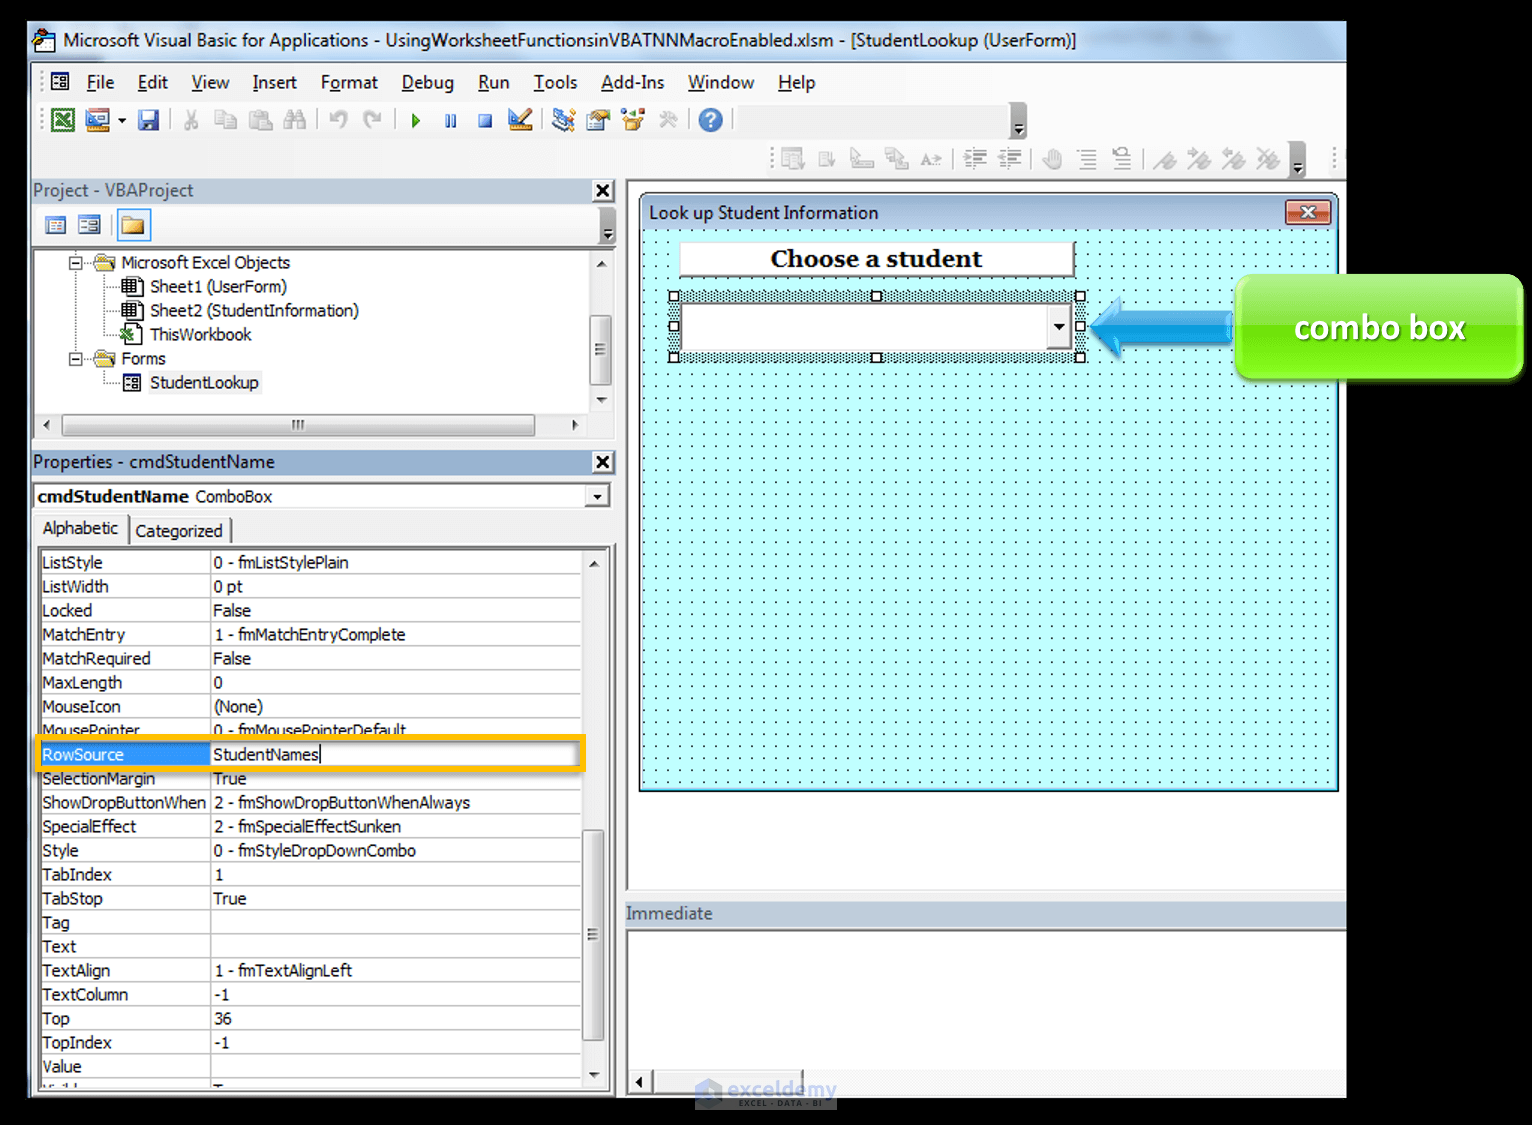Click the Break pause icon
This screenshot has width=1532, height=1125.
(x=450, y=121)
